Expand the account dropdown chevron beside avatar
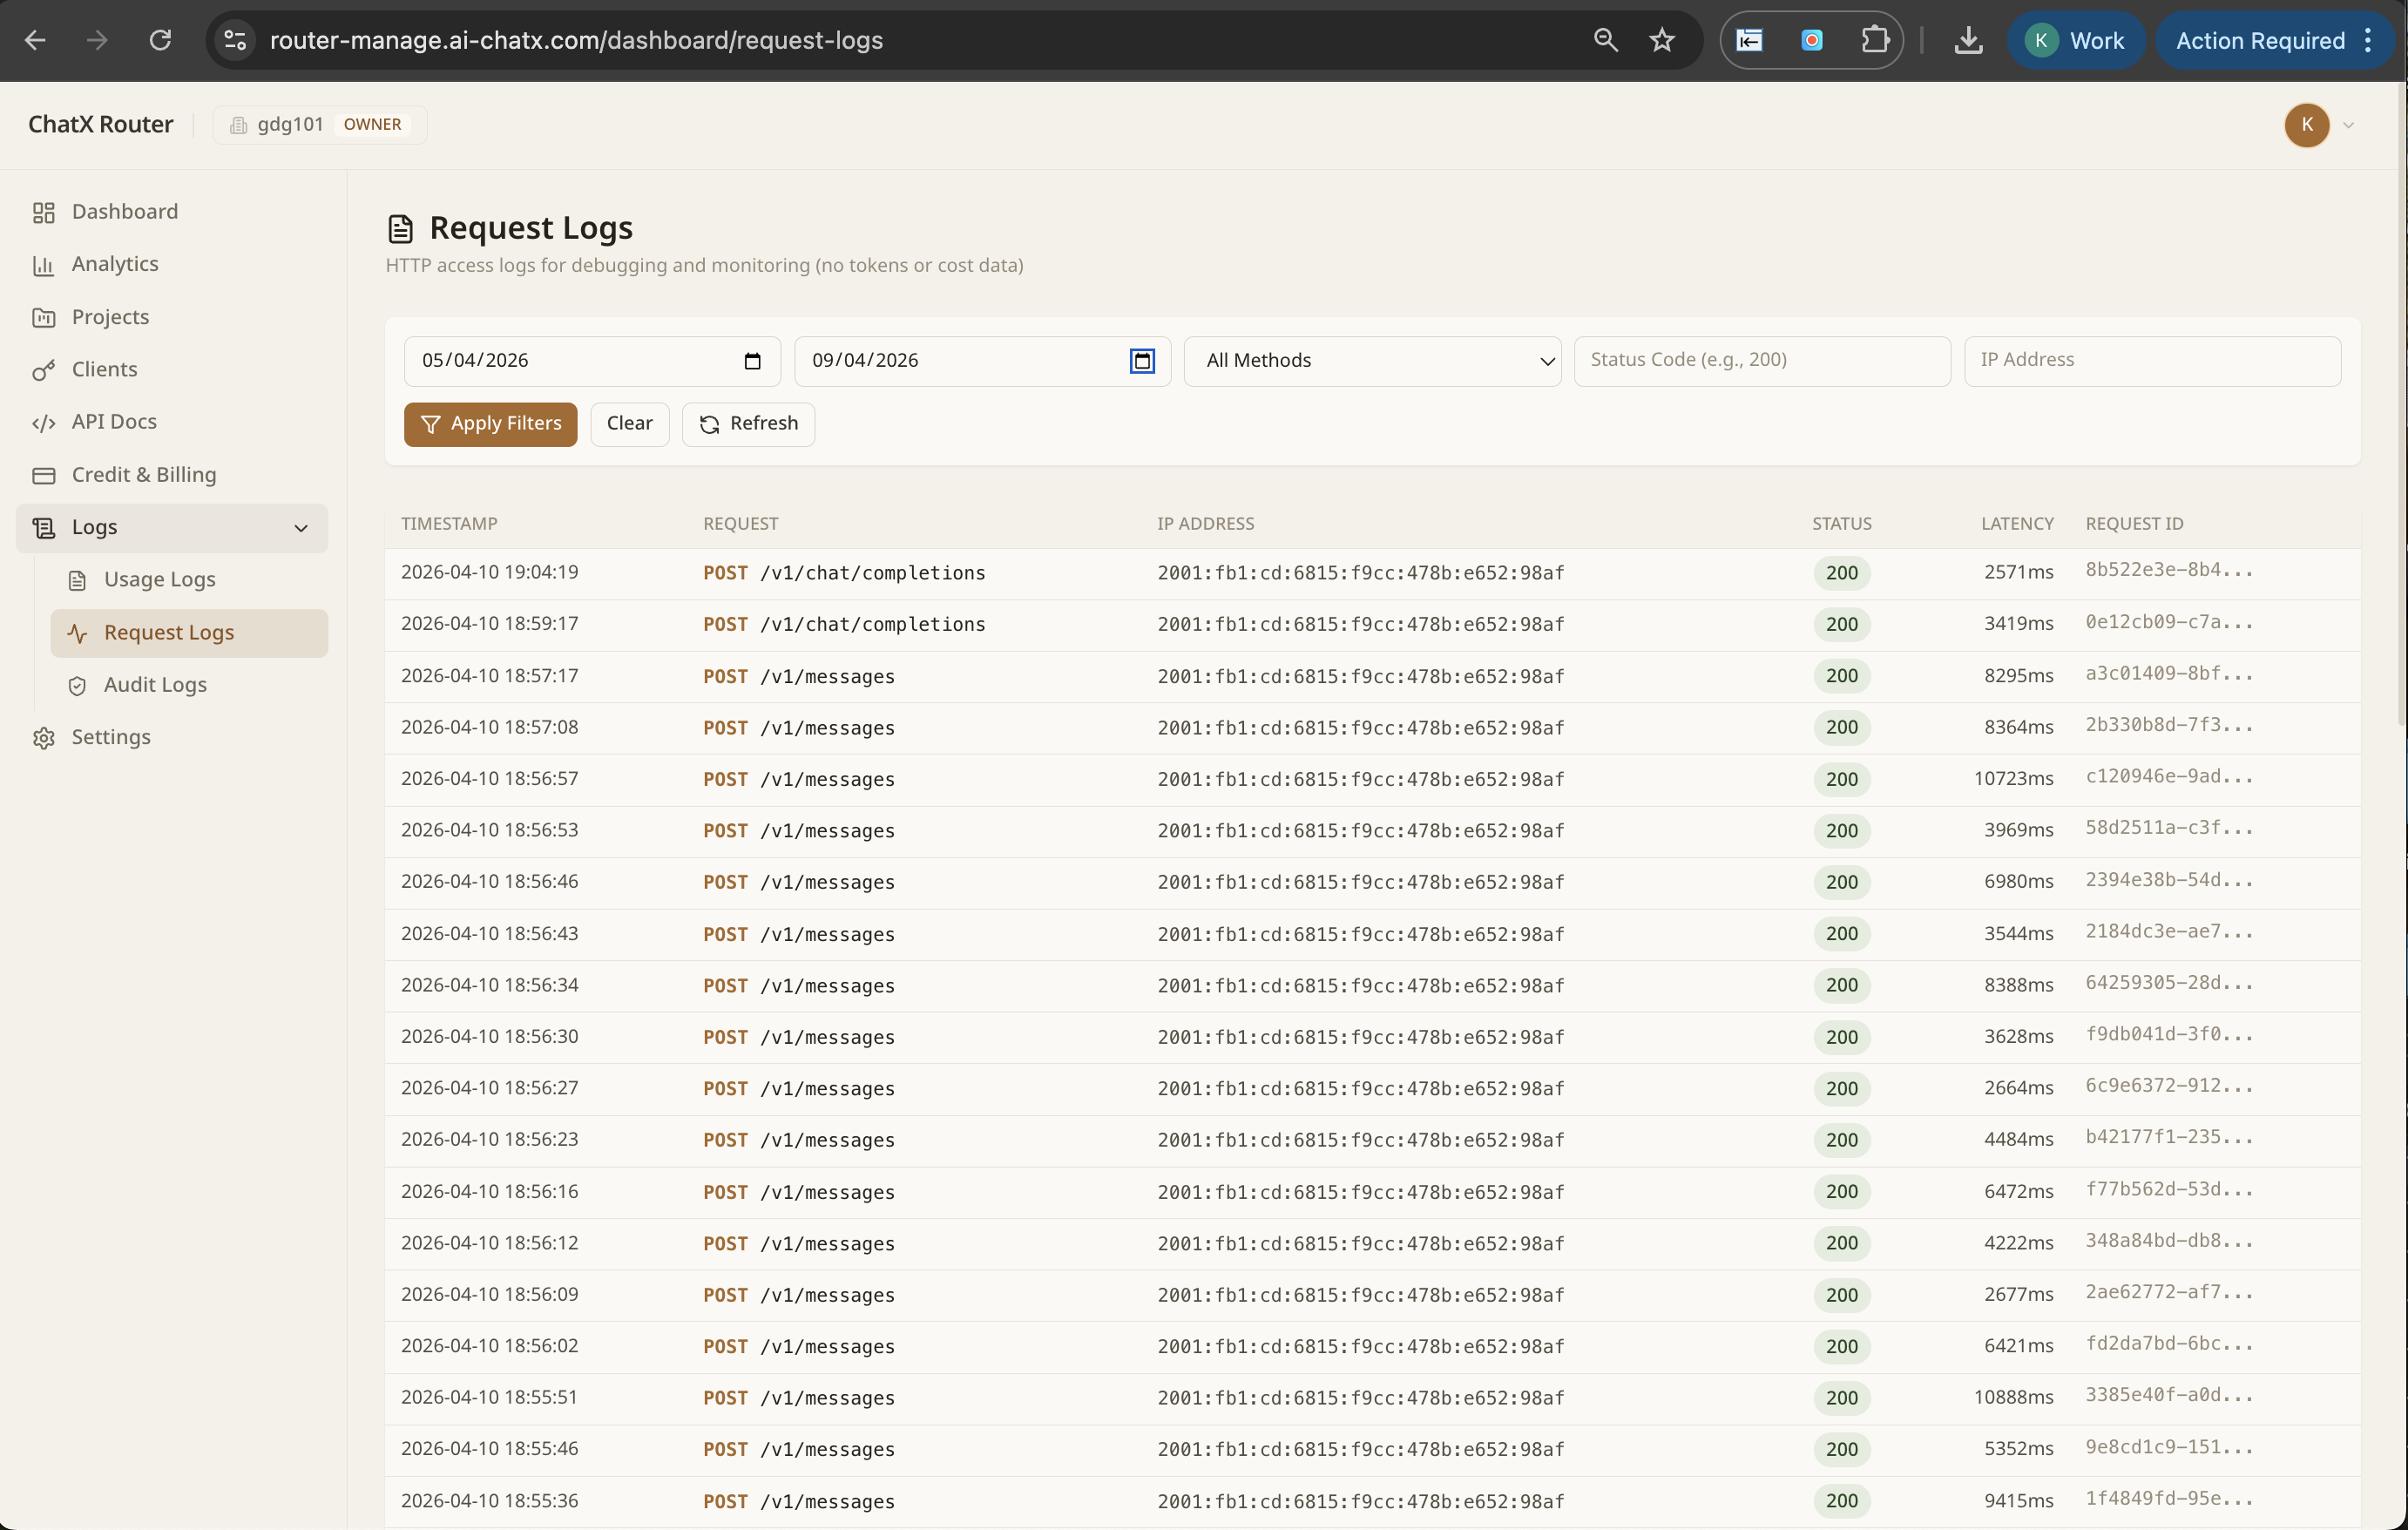This screenshot has width=2408, height=1530. pyautogui.click(x=2348, y=125)
